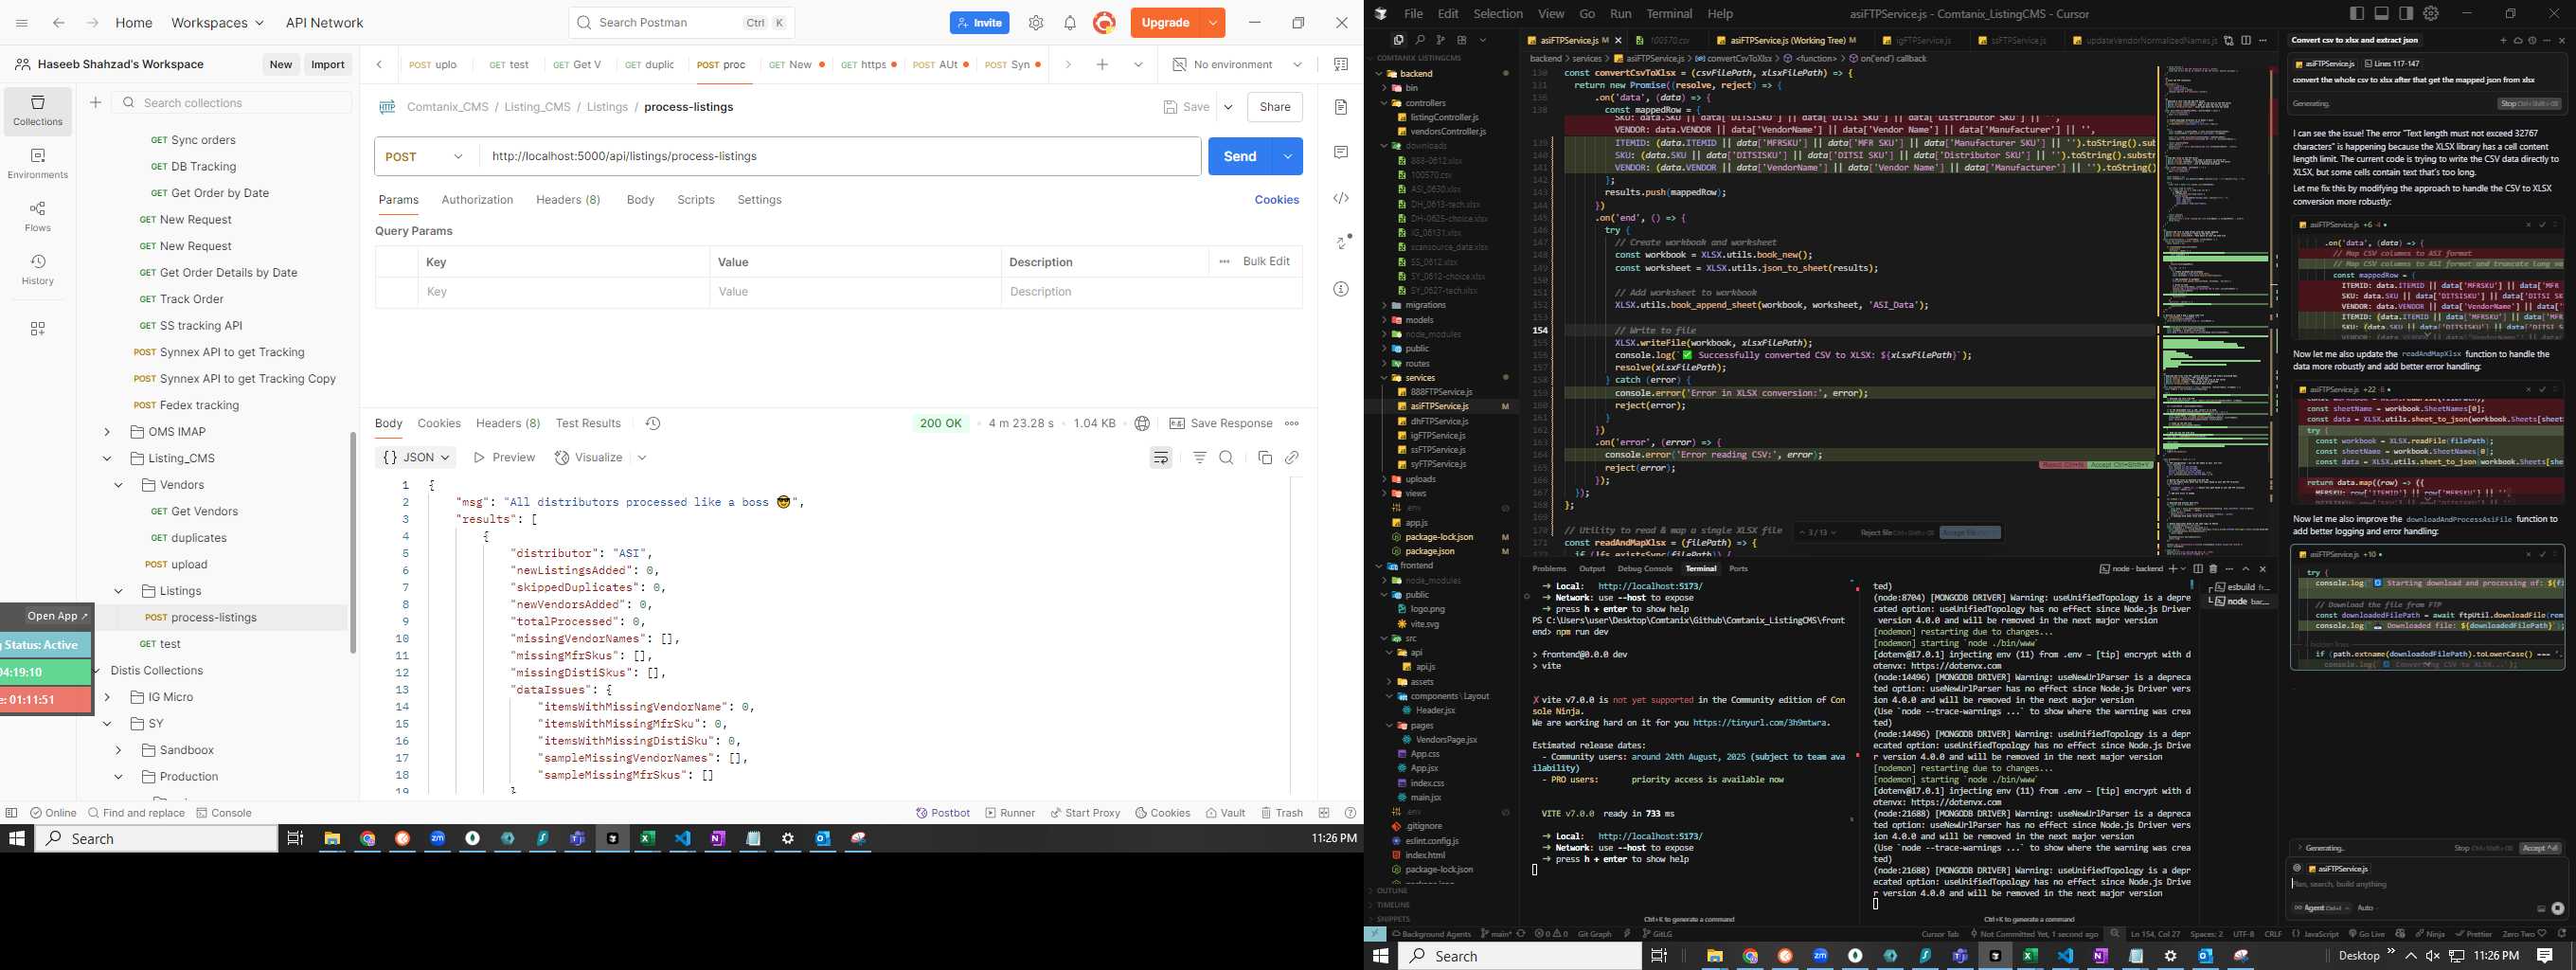Open Scripts tab of request
Screen dimensions: 2576x970
[x=695, y=200]
